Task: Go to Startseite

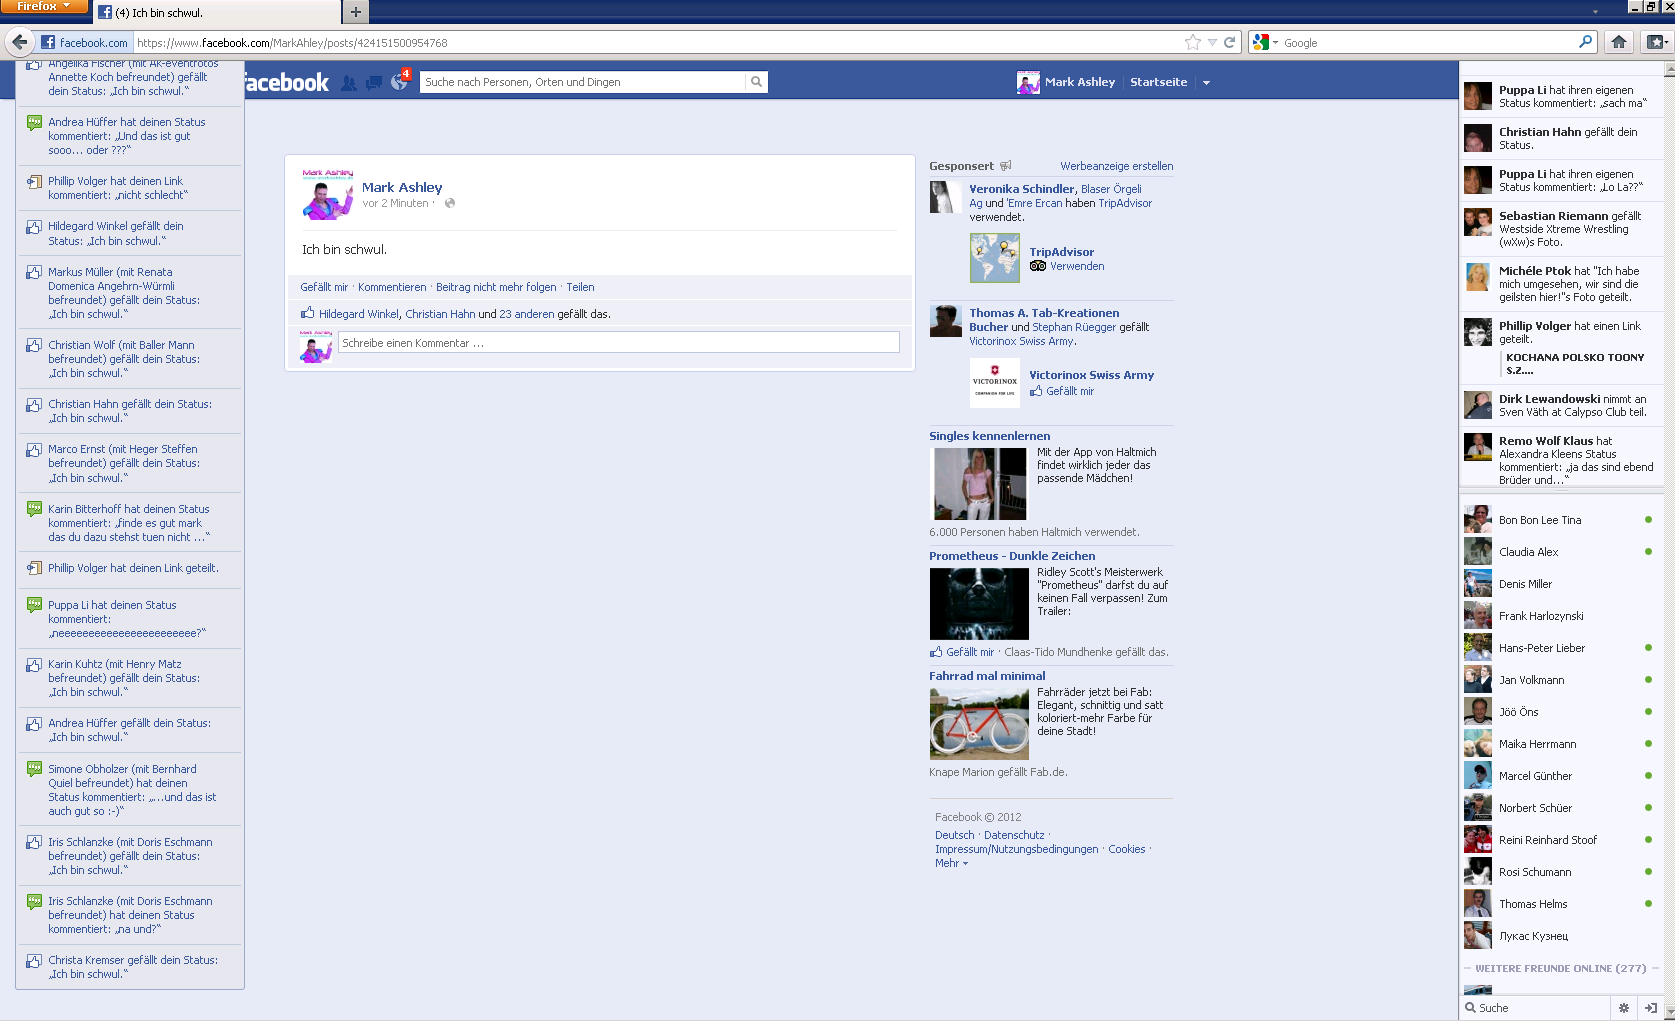Action: click(1158, 82)
